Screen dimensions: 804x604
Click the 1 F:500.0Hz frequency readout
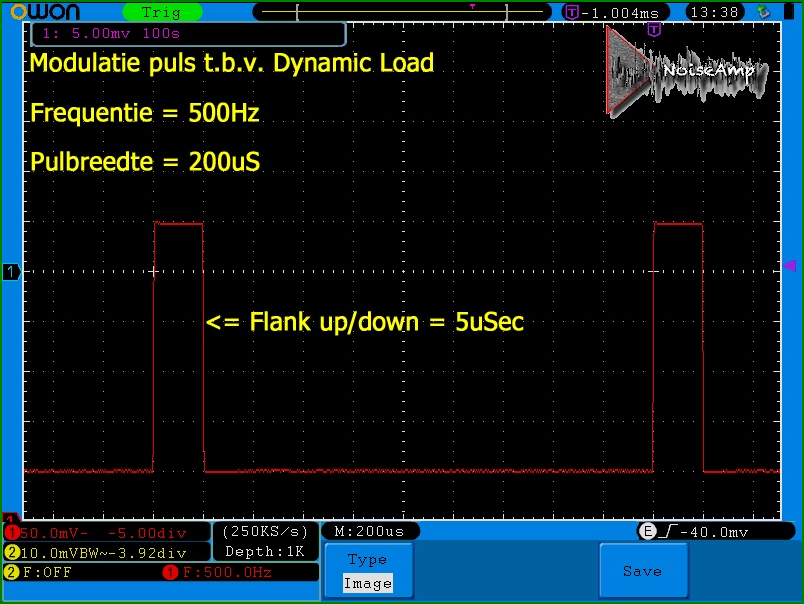(x=217, y=572)
